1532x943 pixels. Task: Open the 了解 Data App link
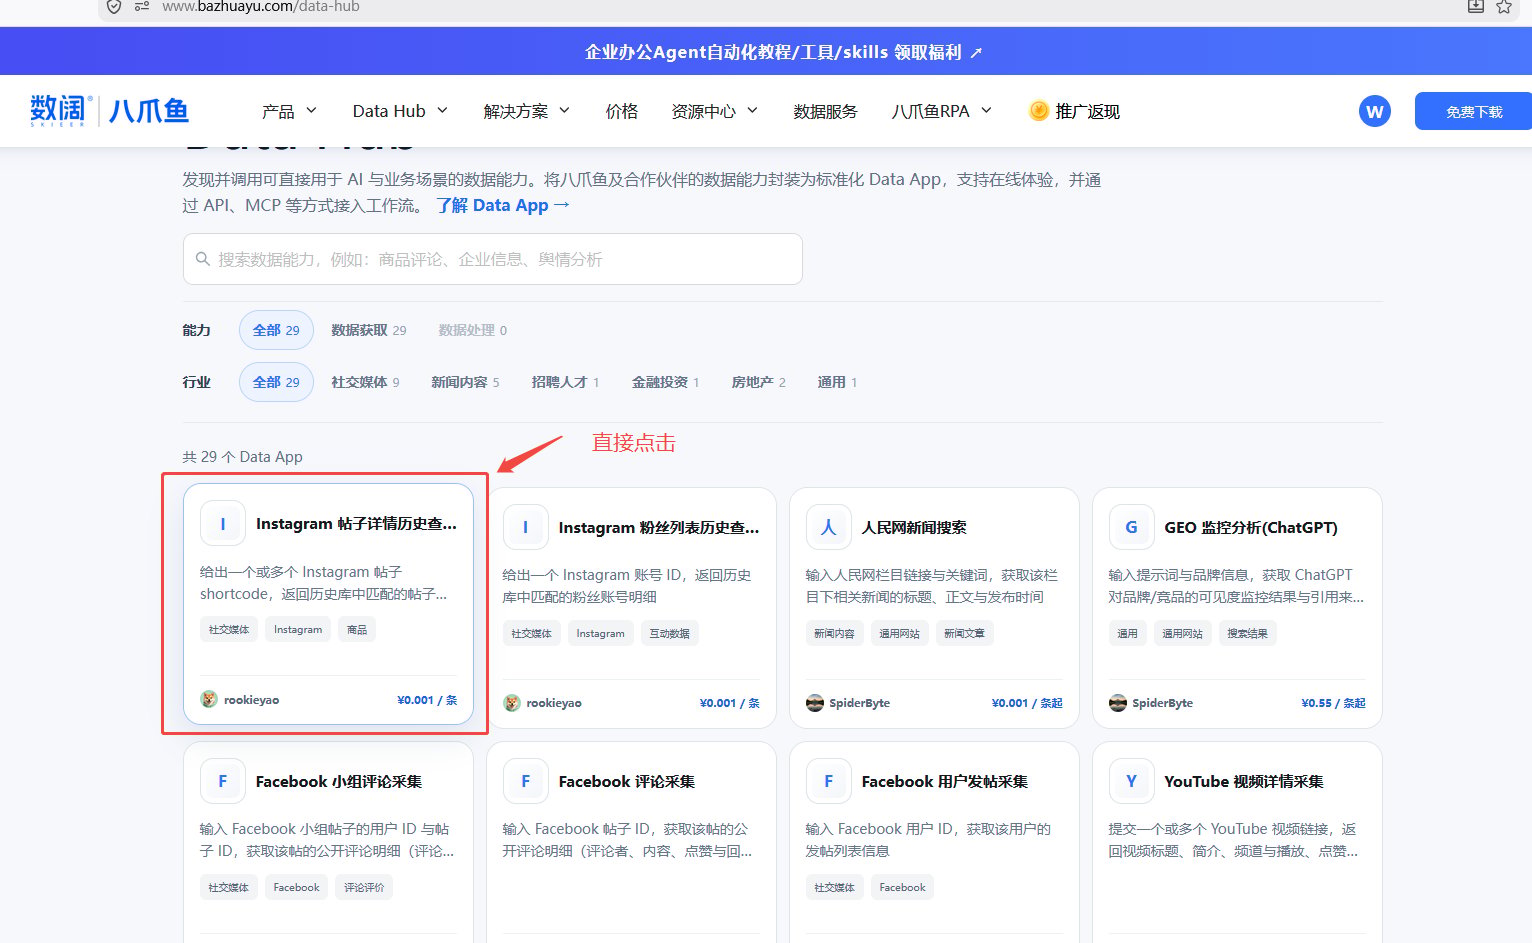[x=503, y=205]
